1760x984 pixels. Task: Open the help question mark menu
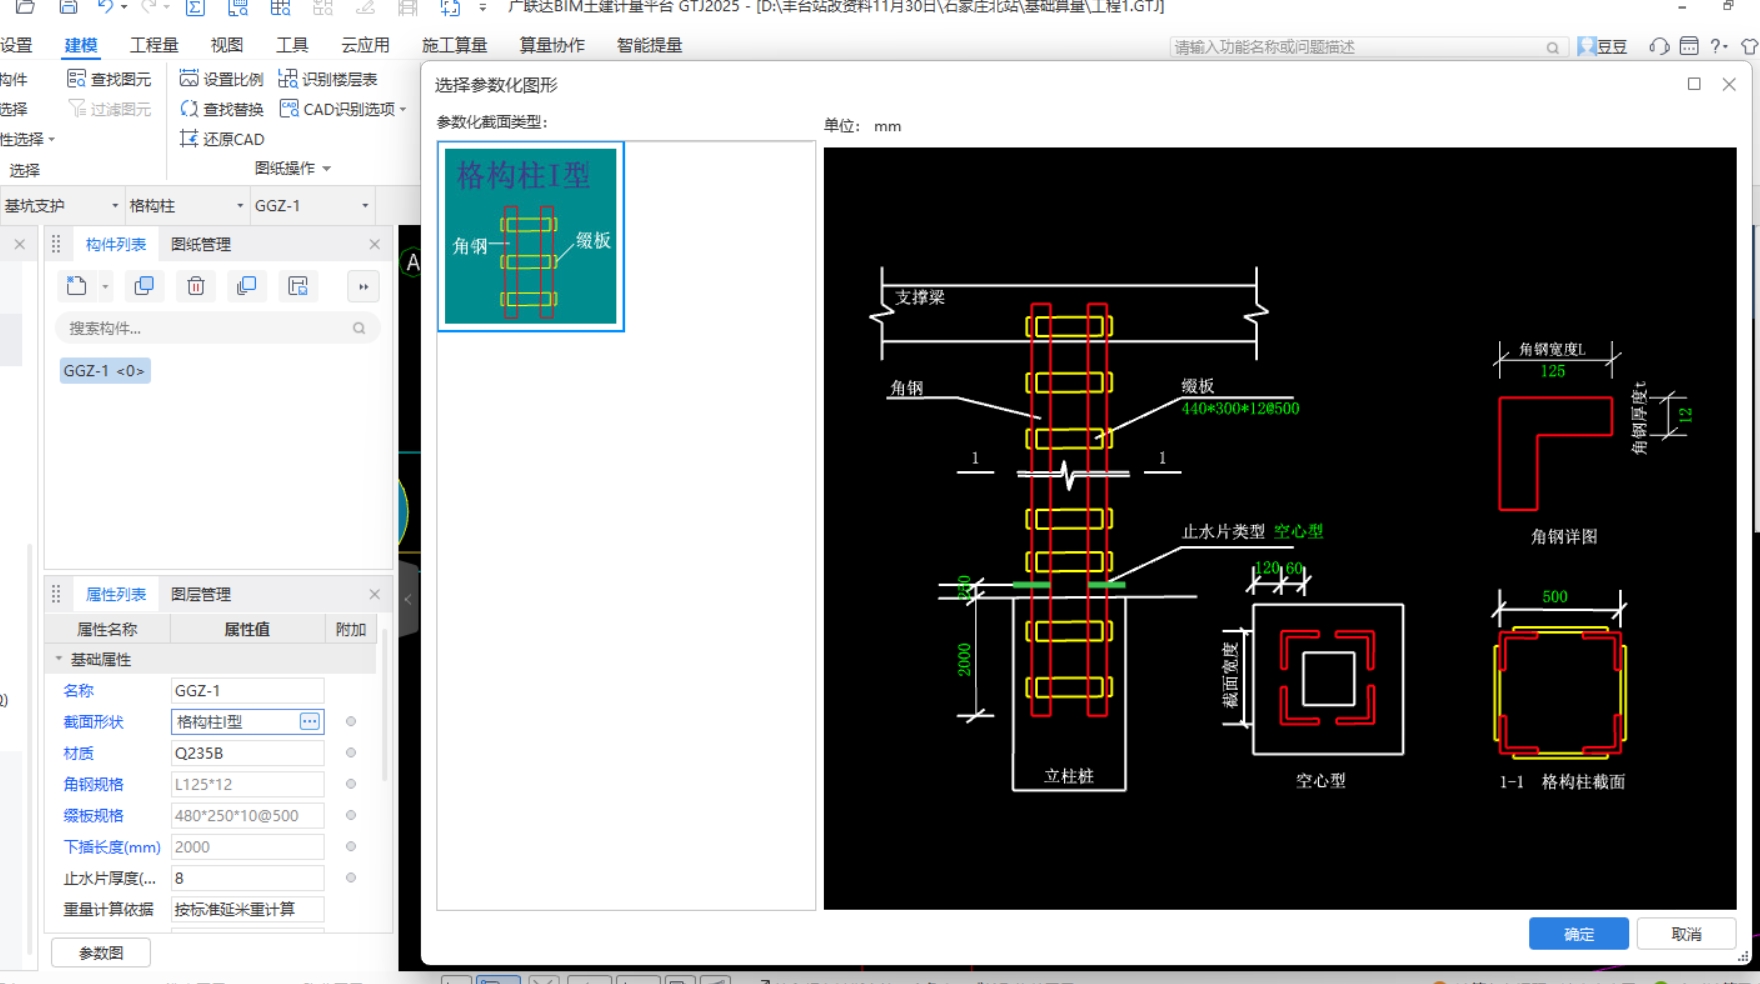pyautogui.click(x=1718, y=46)
